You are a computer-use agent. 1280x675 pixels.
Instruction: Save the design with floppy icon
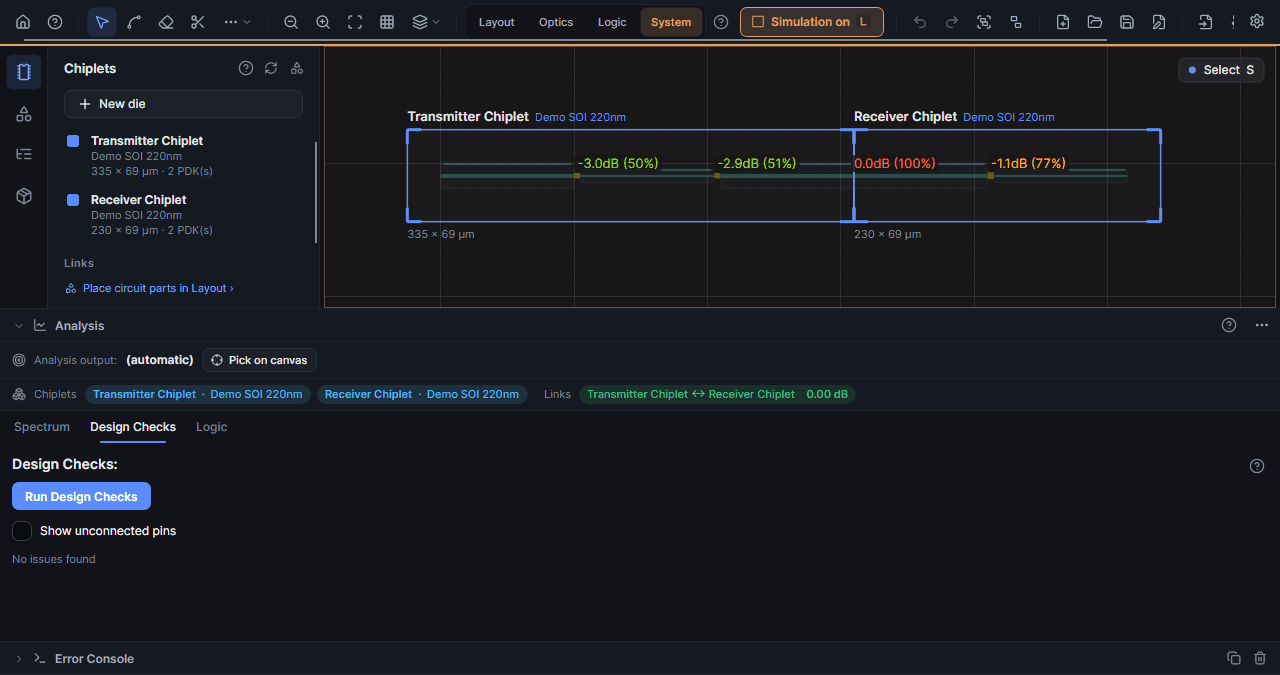pos(1127,22)
